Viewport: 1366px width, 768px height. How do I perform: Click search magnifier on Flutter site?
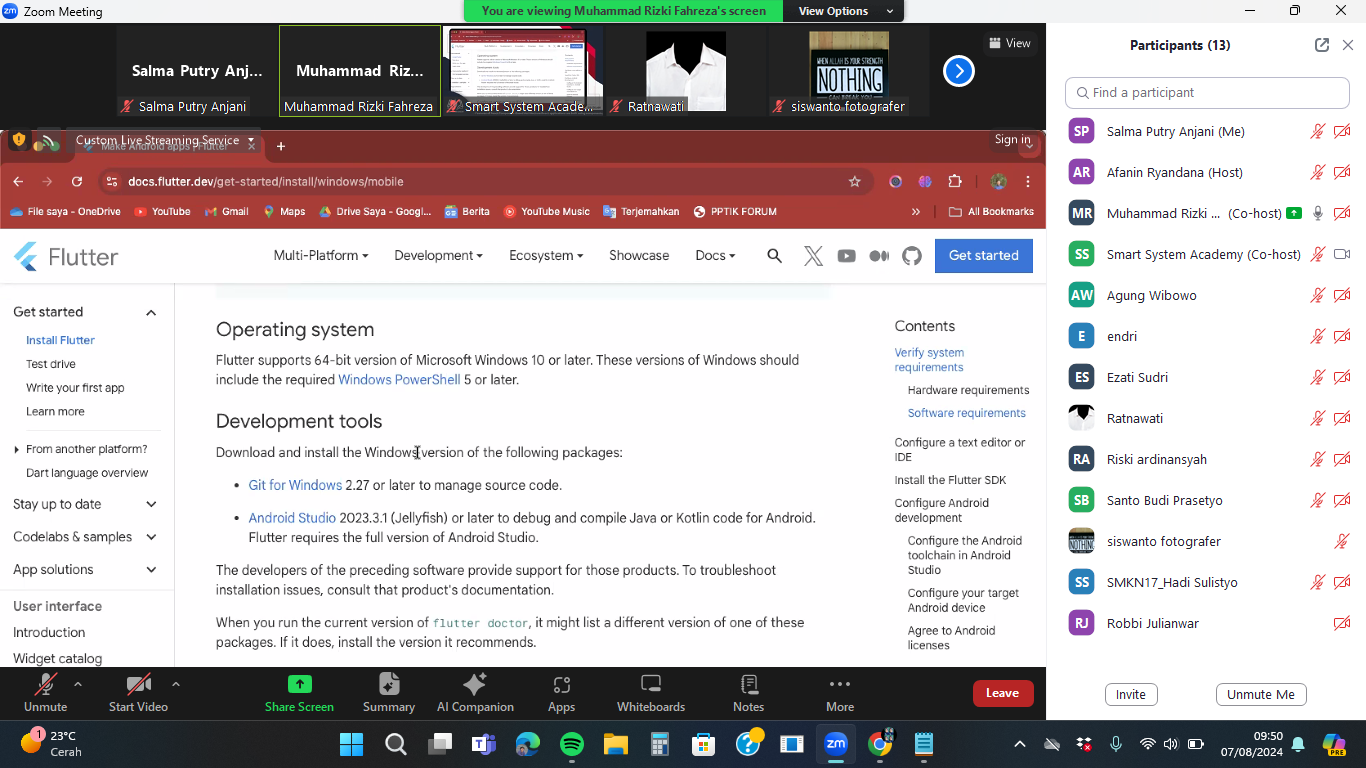click(774, 256)
